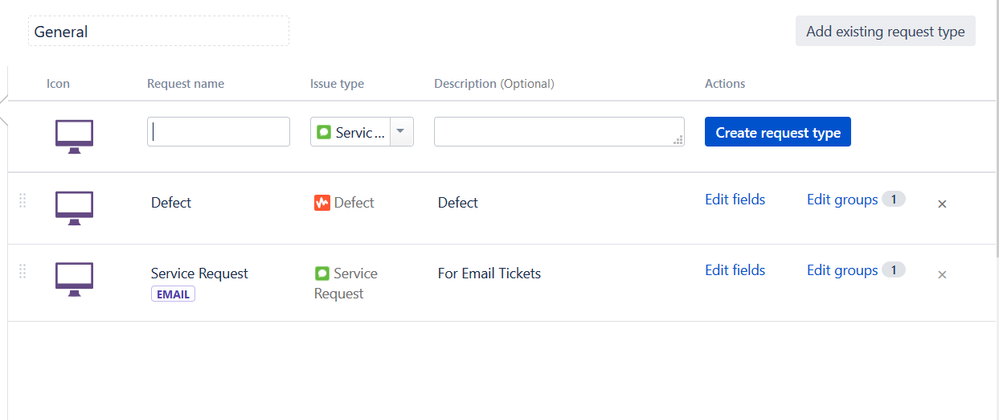Click the monitor icon in new request row

coord(74,136)
